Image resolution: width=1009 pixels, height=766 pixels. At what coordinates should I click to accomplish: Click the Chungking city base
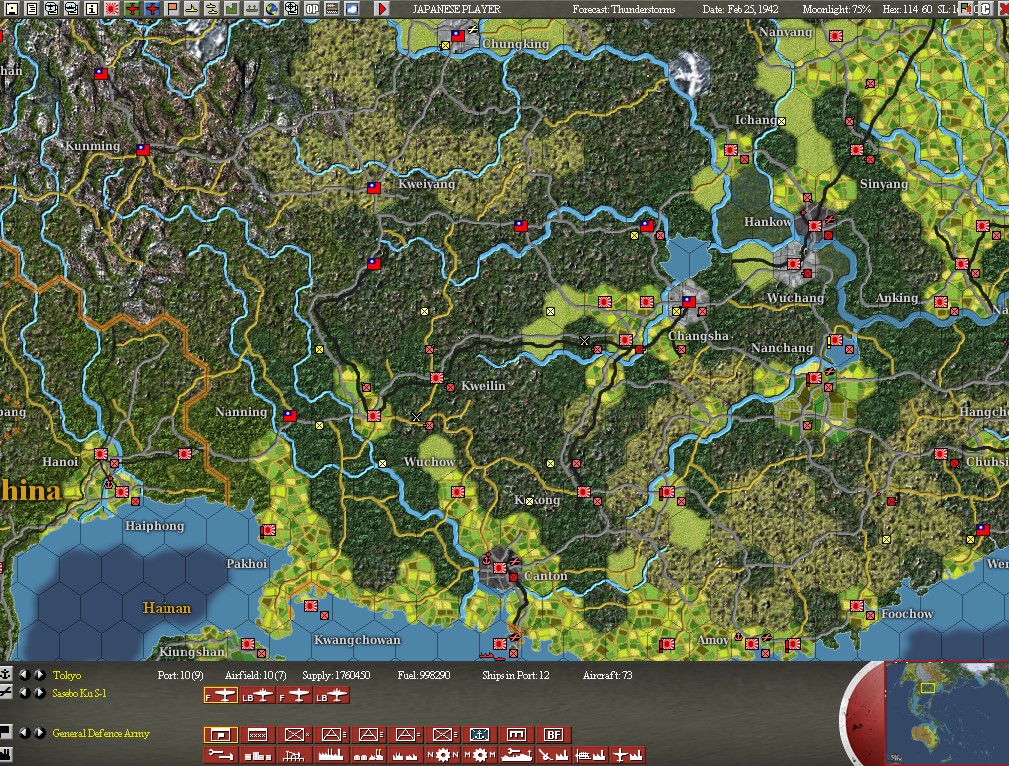click(x=458, y=36)
